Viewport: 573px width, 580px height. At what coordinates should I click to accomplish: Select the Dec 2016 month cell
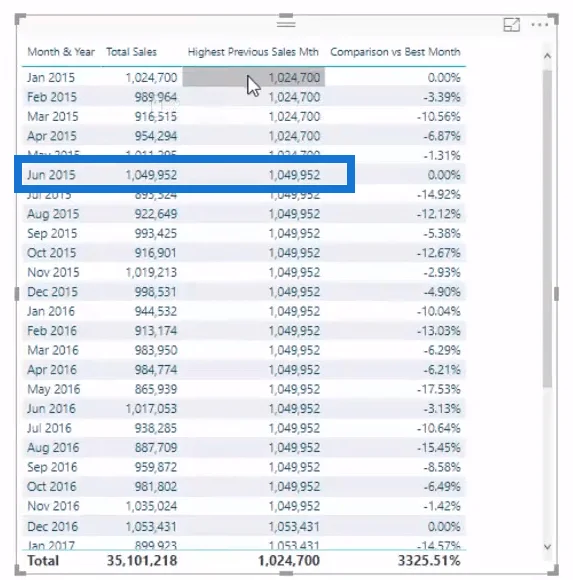(52, 526)
